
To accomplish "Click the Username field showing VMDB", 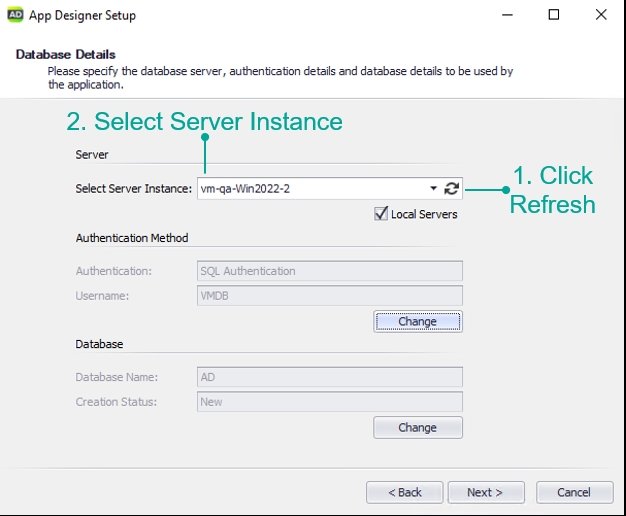I will pyautogui.click(x=330, y=296).
